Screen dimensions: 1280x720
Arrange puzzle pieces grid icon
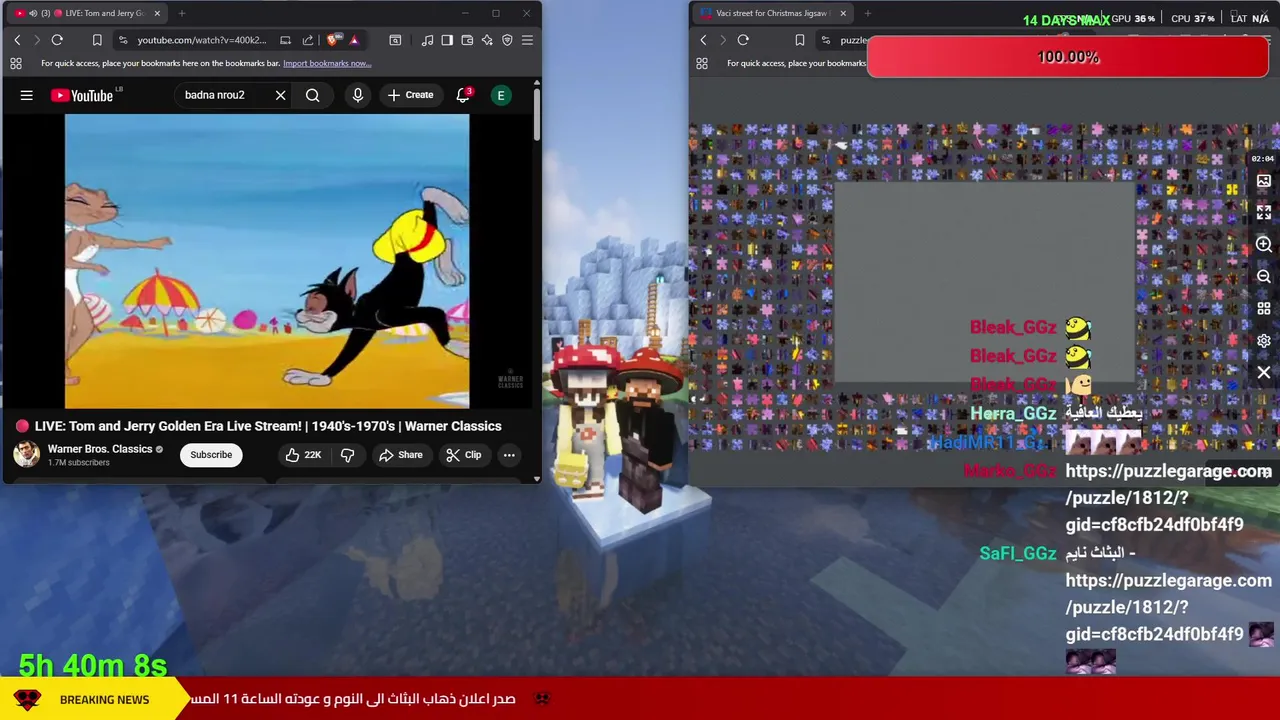[1264, 308]
